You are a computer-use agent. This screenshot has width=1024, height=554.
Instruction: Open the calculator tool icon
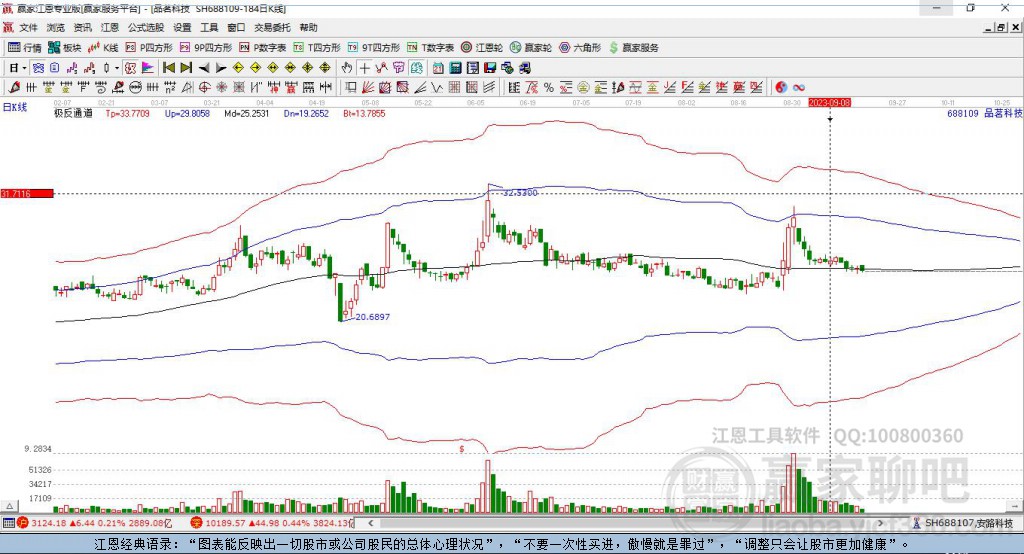pos(455,68)
